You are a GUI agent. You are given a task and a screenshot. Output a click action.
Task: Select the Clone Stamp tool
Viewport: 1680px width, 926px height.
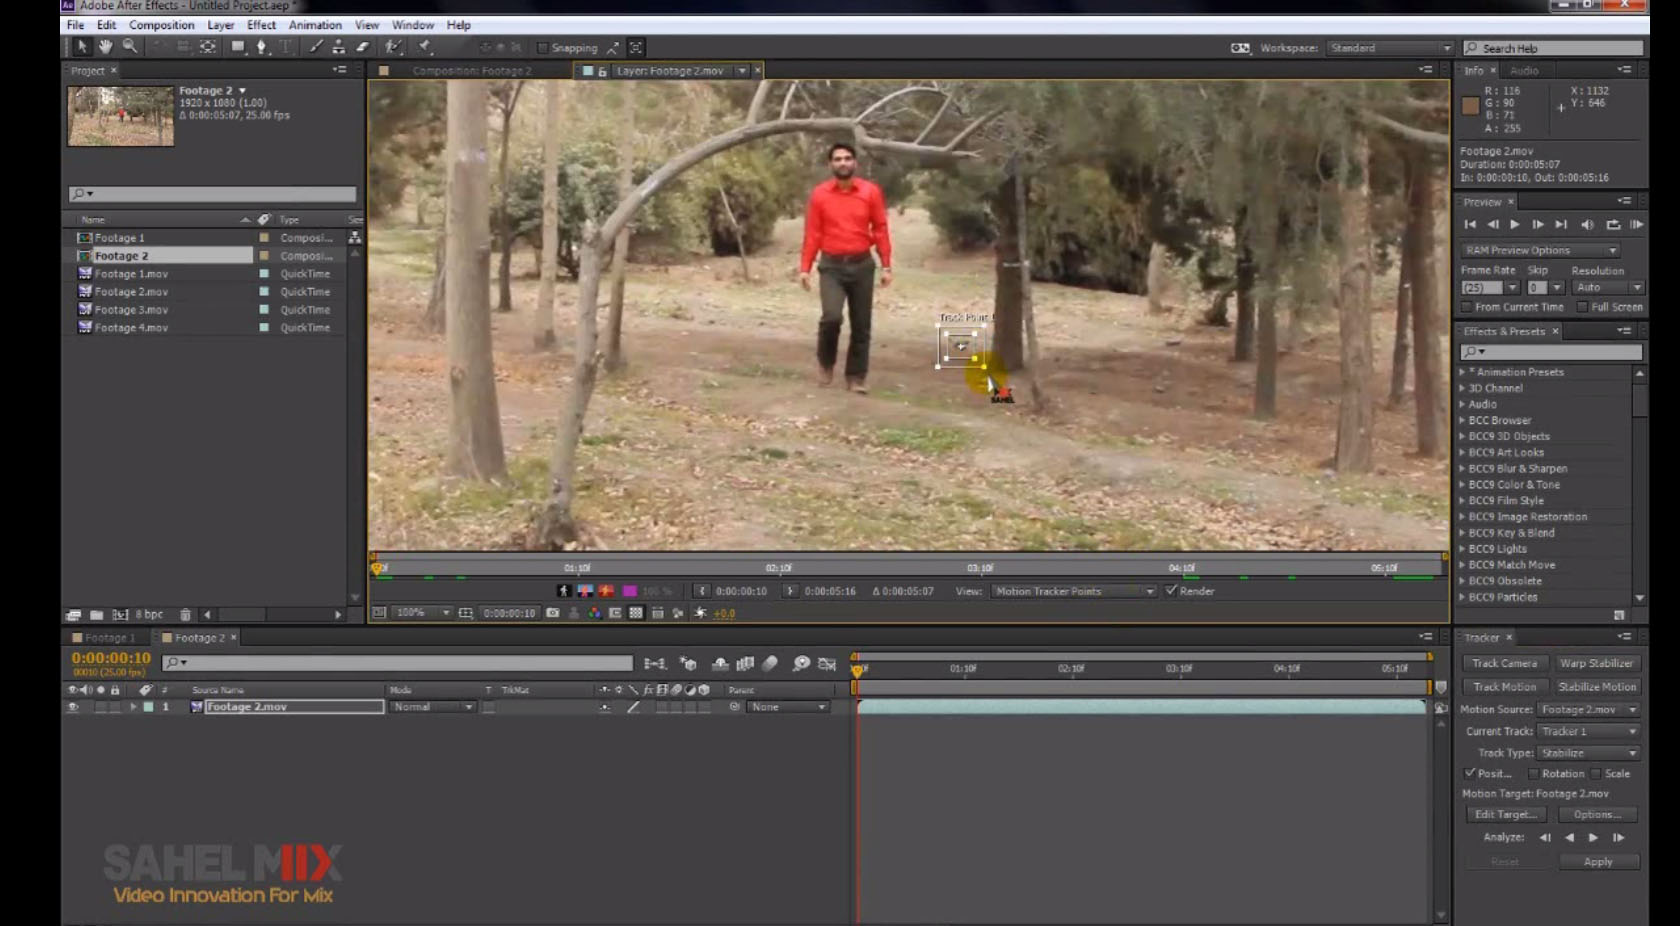[x=339, y=47]
